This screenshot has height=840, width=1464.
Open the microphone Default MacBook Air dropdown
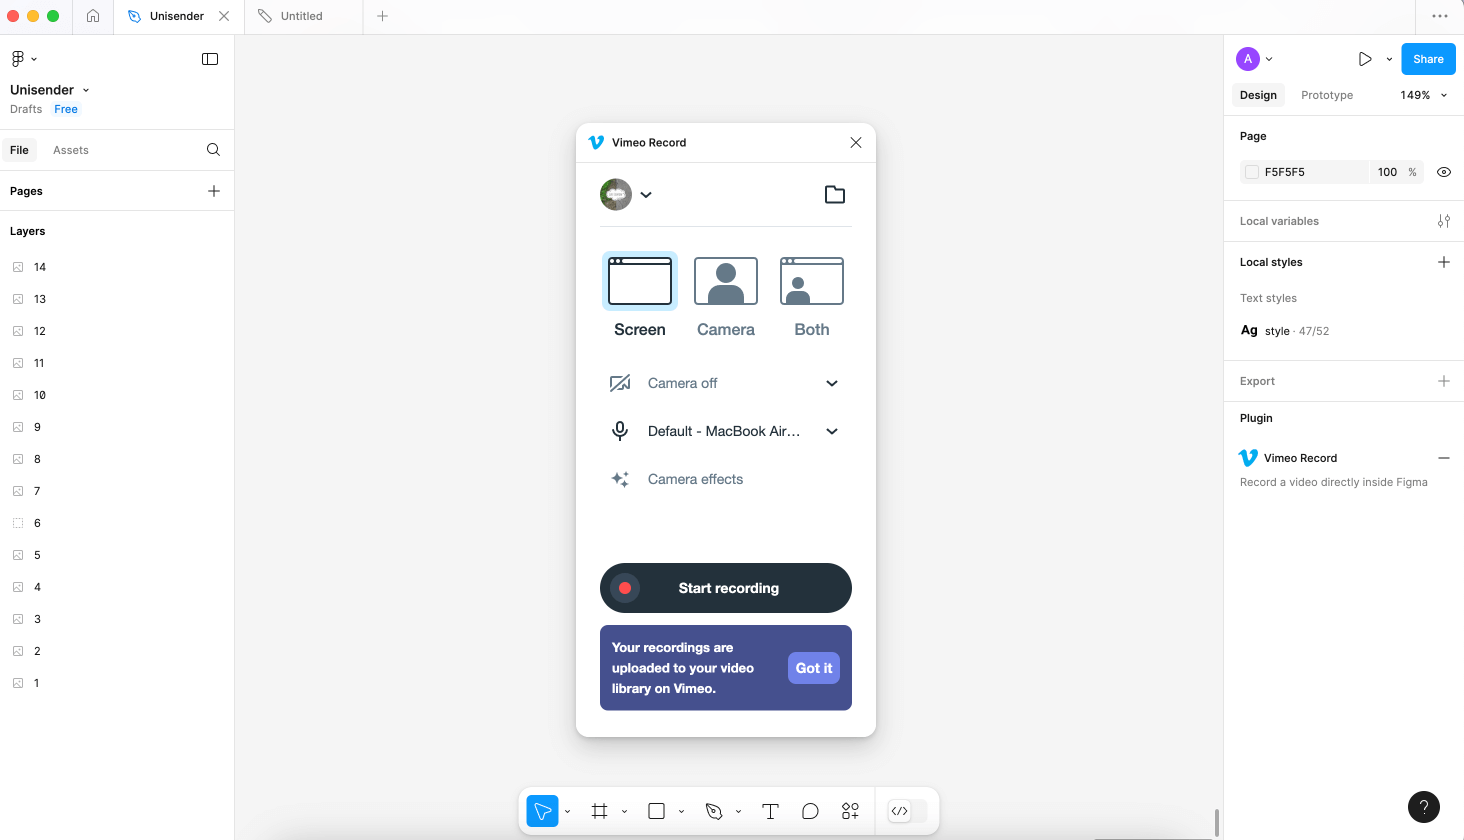tap(726, 431)
